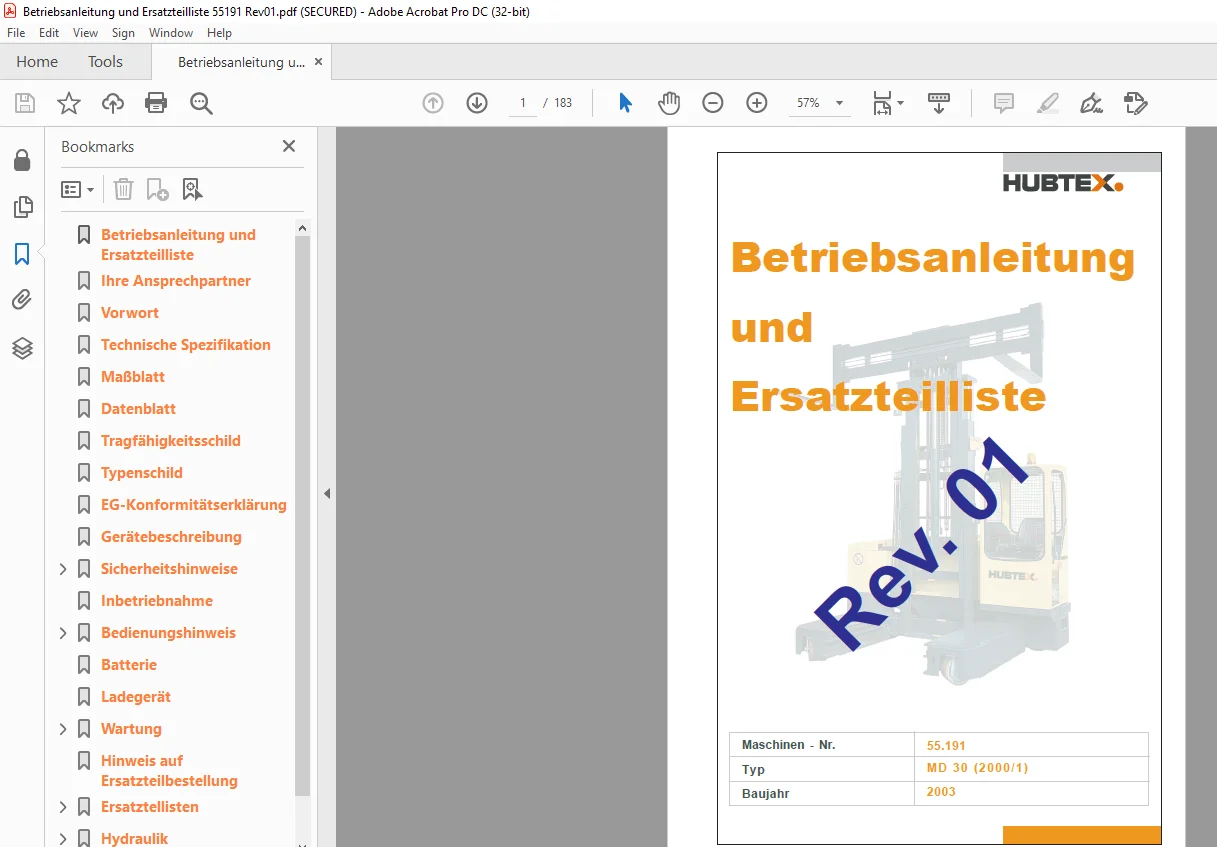Open the Fill and Sign tool
This screenshot has width=1217, height=847.
[1091, 103]
